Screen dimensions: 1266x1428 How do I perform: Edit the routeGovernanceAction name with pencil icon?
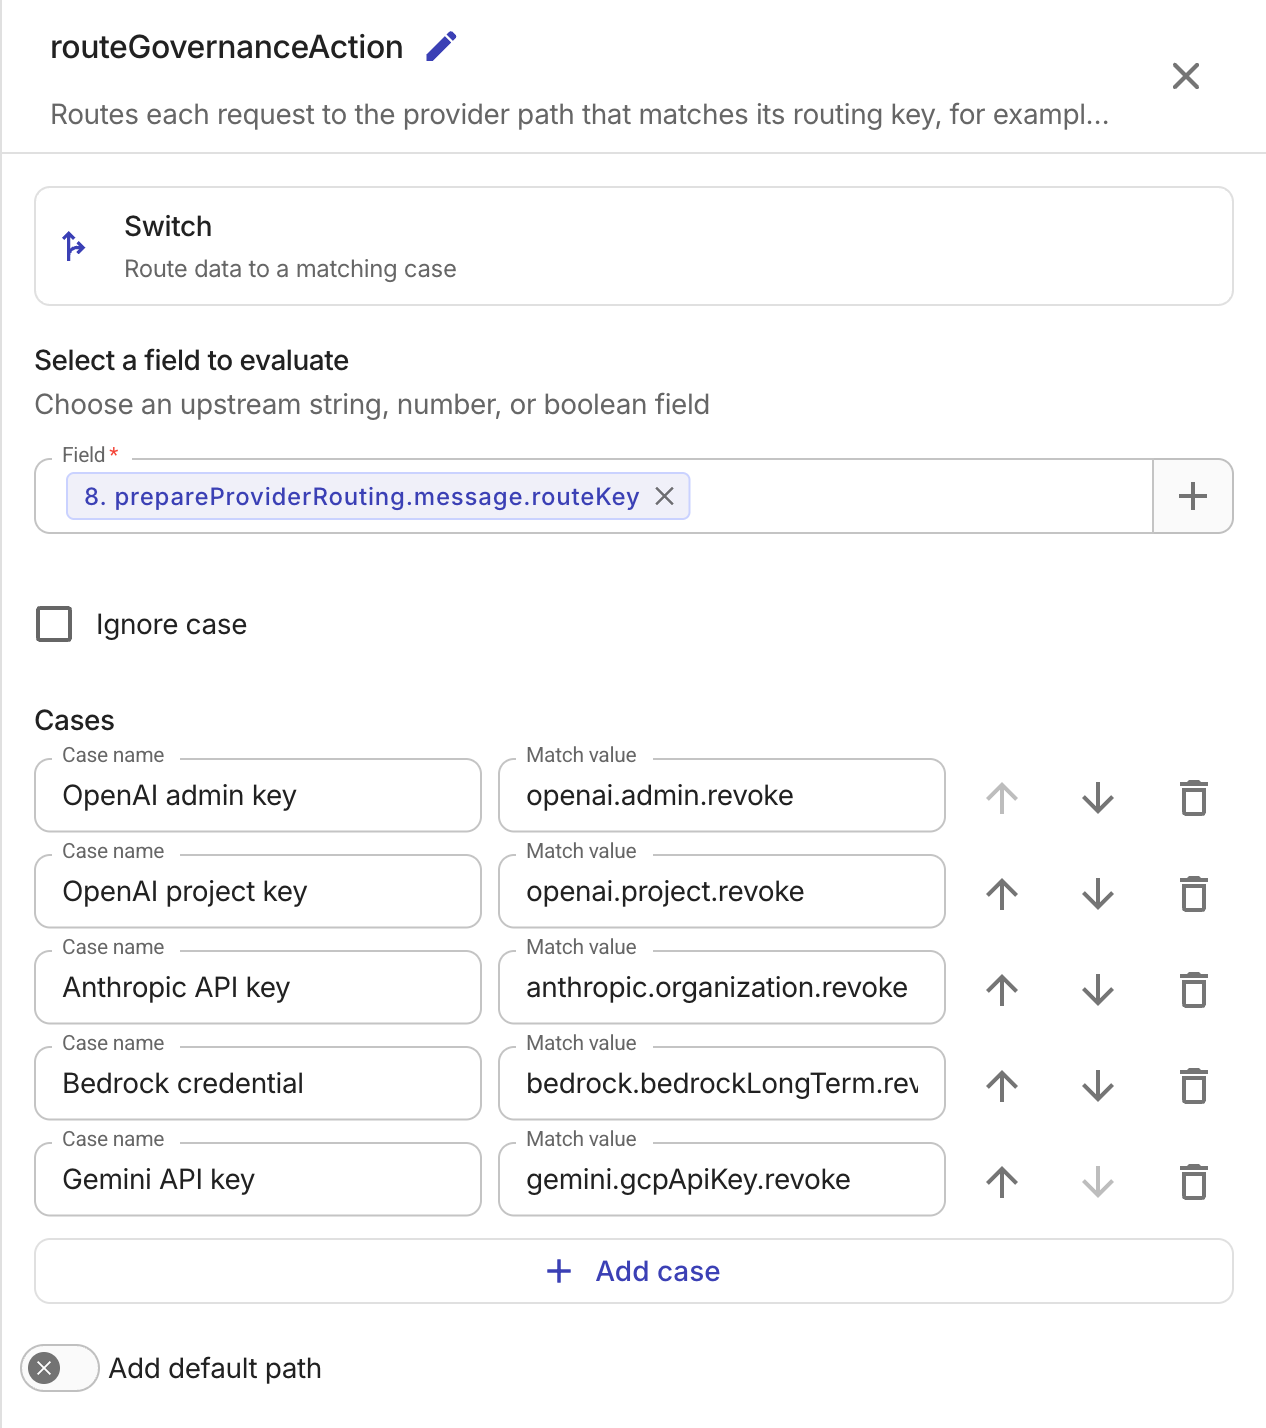[x=441, y=46]
